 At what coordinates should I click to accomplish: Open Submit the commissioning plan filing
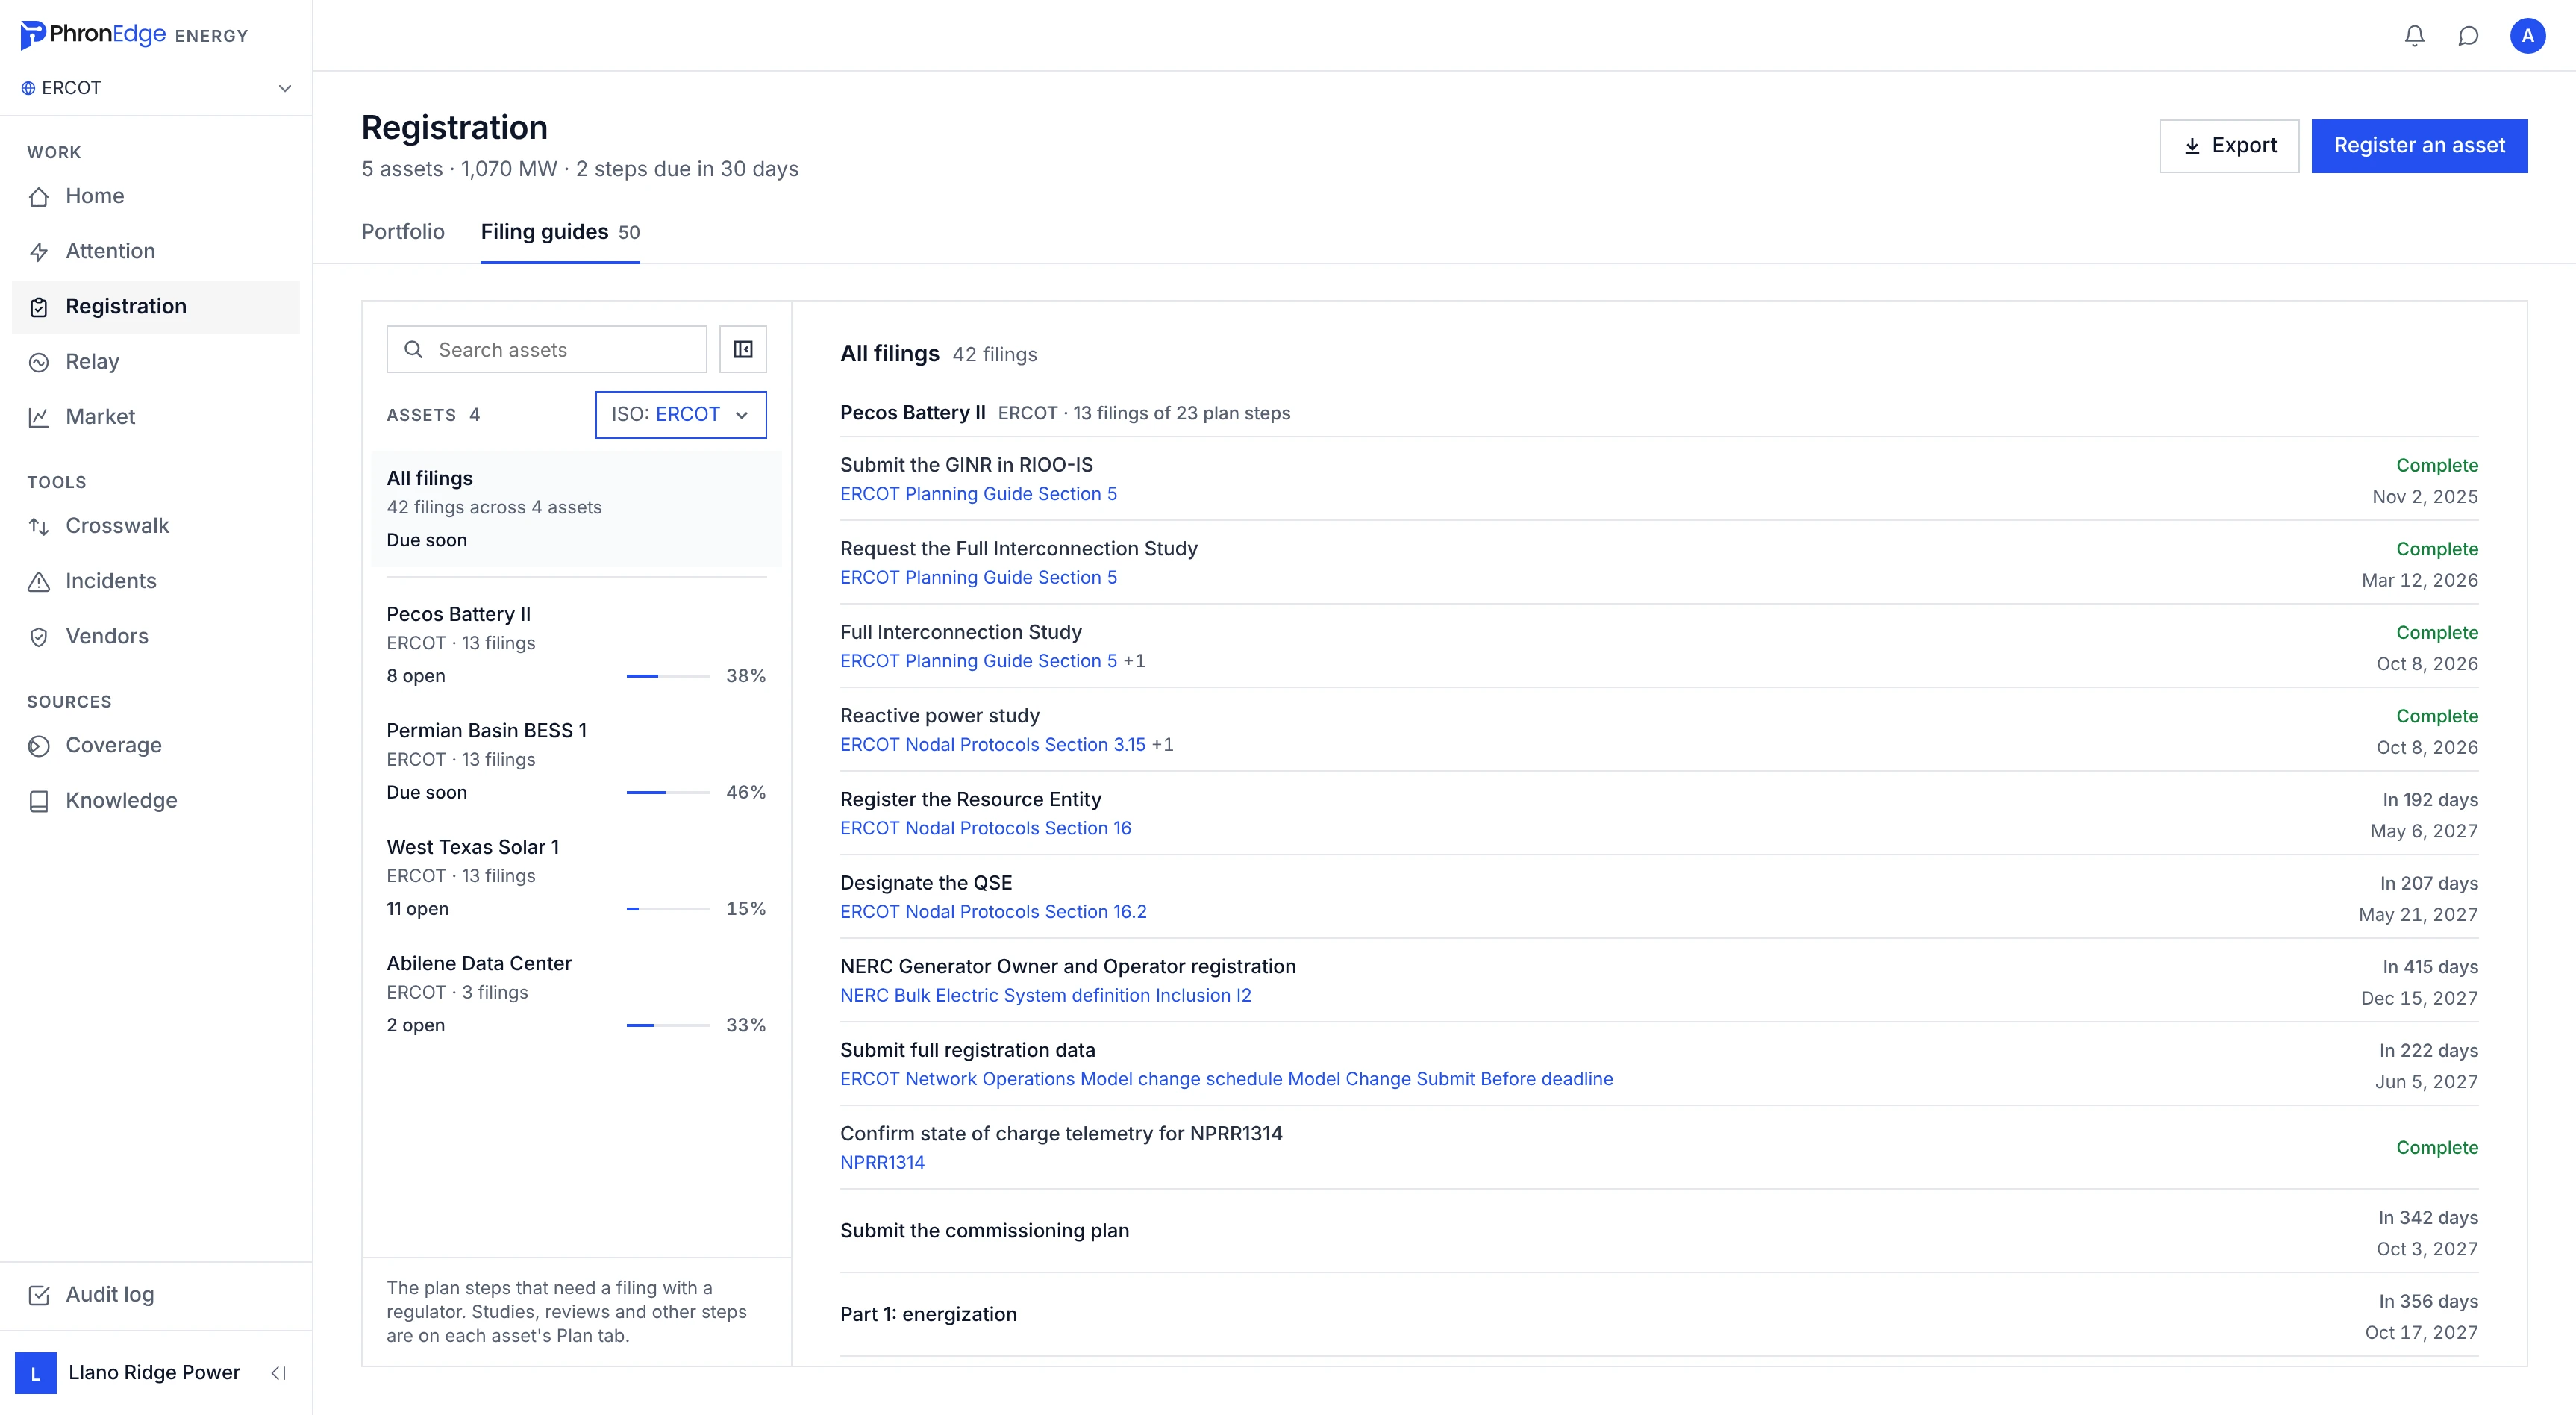pyautogui.click(x=1659, y=1232)
